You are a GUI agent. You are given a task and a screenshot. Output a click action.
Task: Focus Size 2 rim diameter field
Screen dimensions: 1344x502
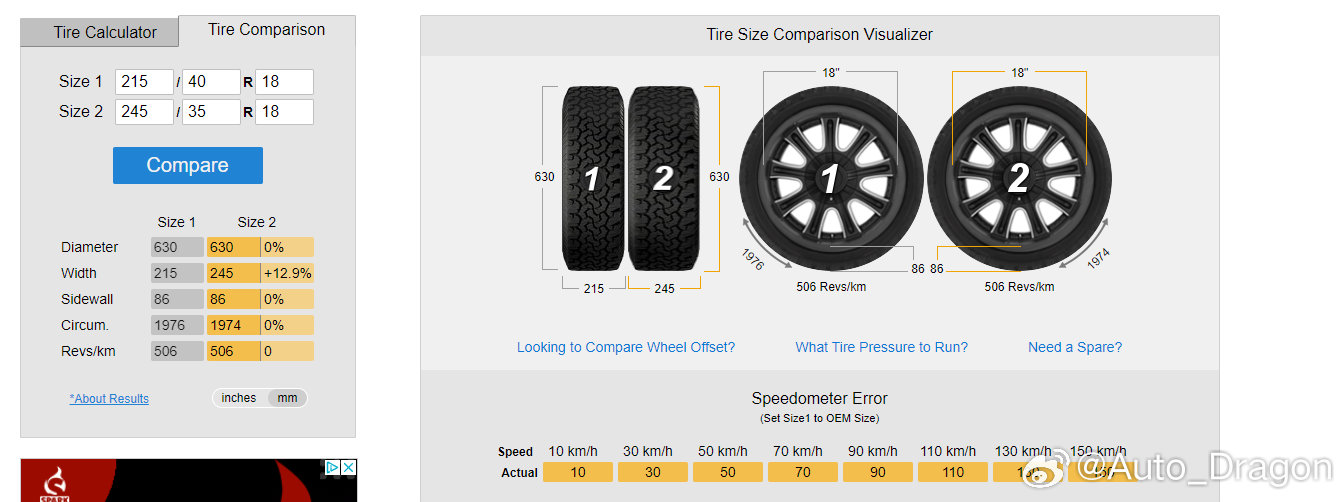[285, 112]
